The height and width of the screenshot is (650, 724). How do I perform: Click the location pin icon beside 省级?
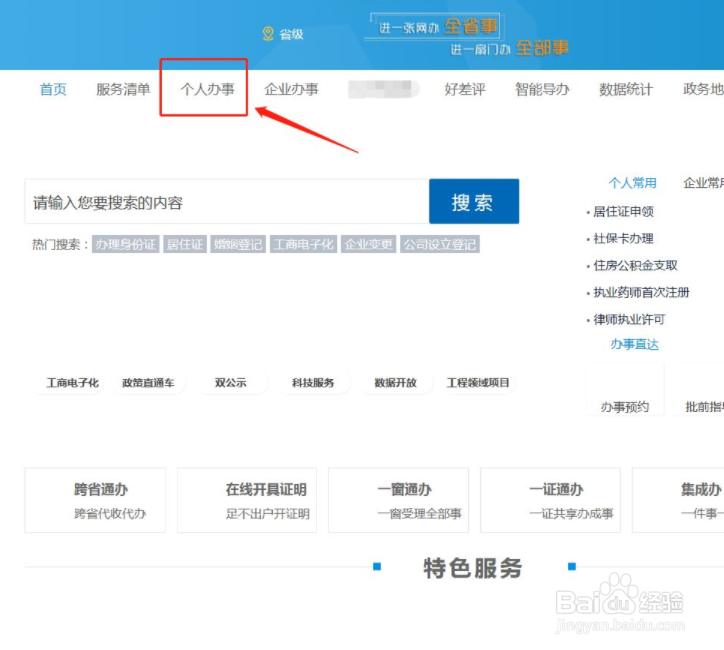268,34
